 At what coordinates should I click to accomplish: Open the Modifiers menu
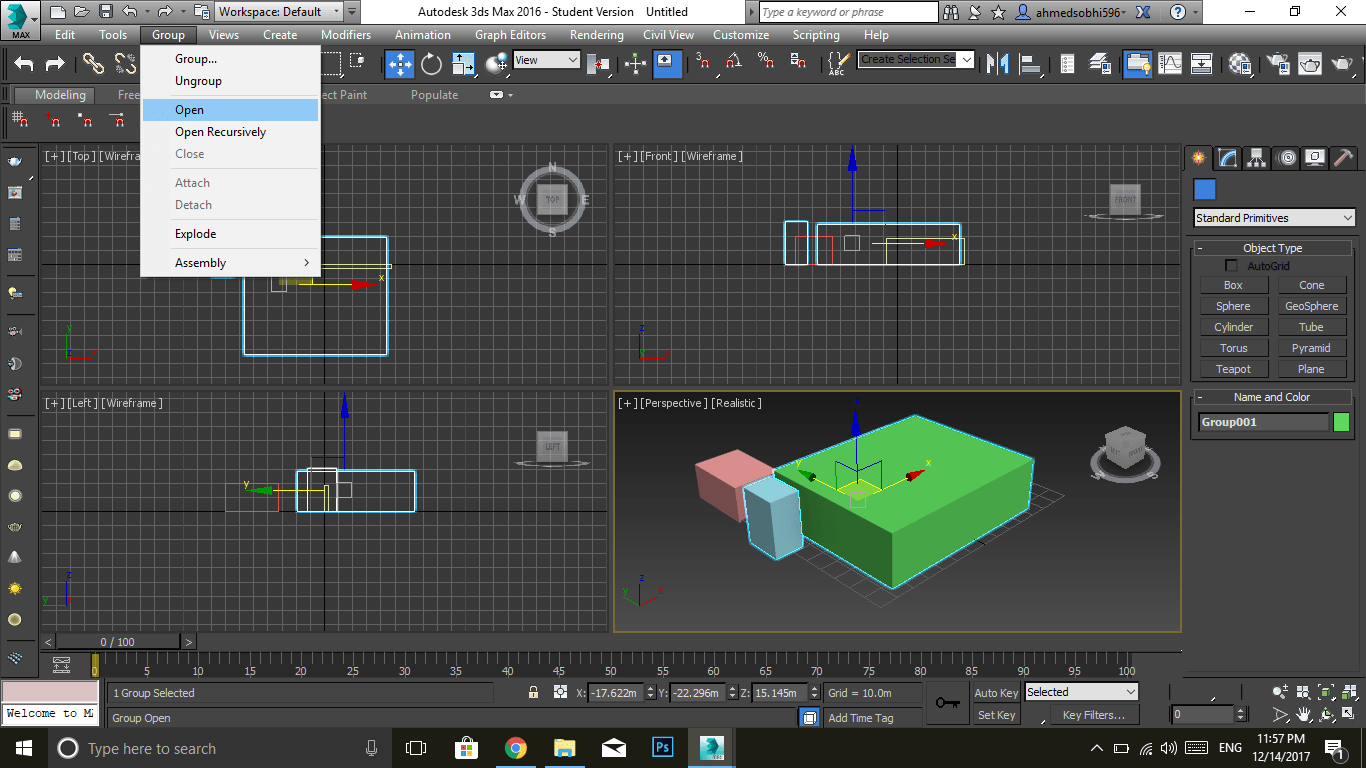tap(346, 35)
